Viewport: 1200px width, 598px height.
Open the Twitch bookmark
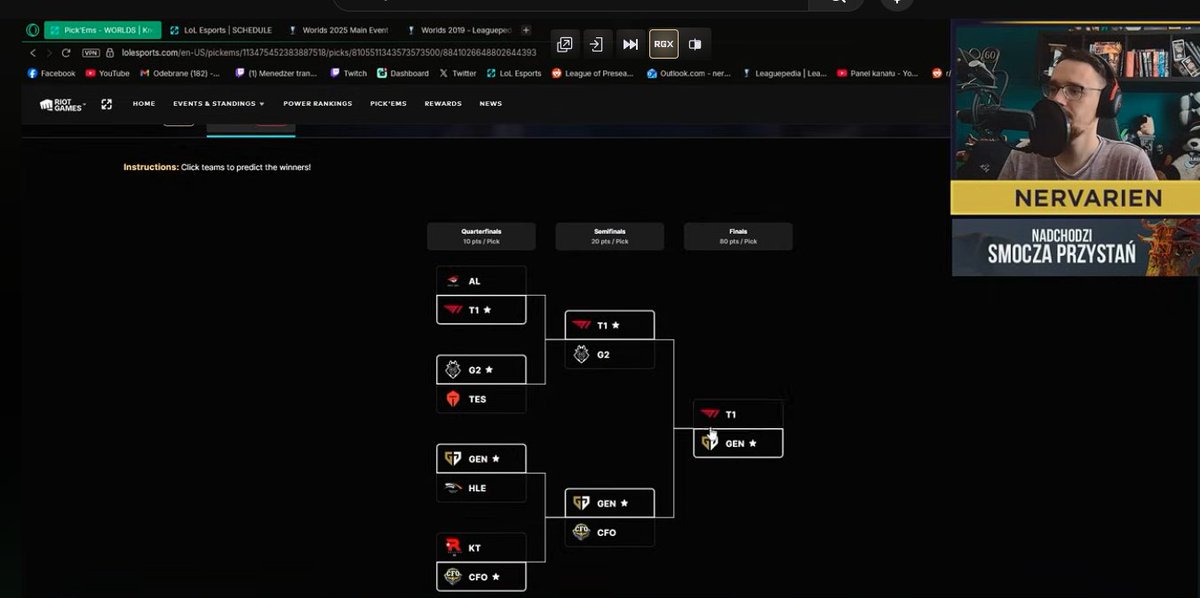(x=349, y=73)
